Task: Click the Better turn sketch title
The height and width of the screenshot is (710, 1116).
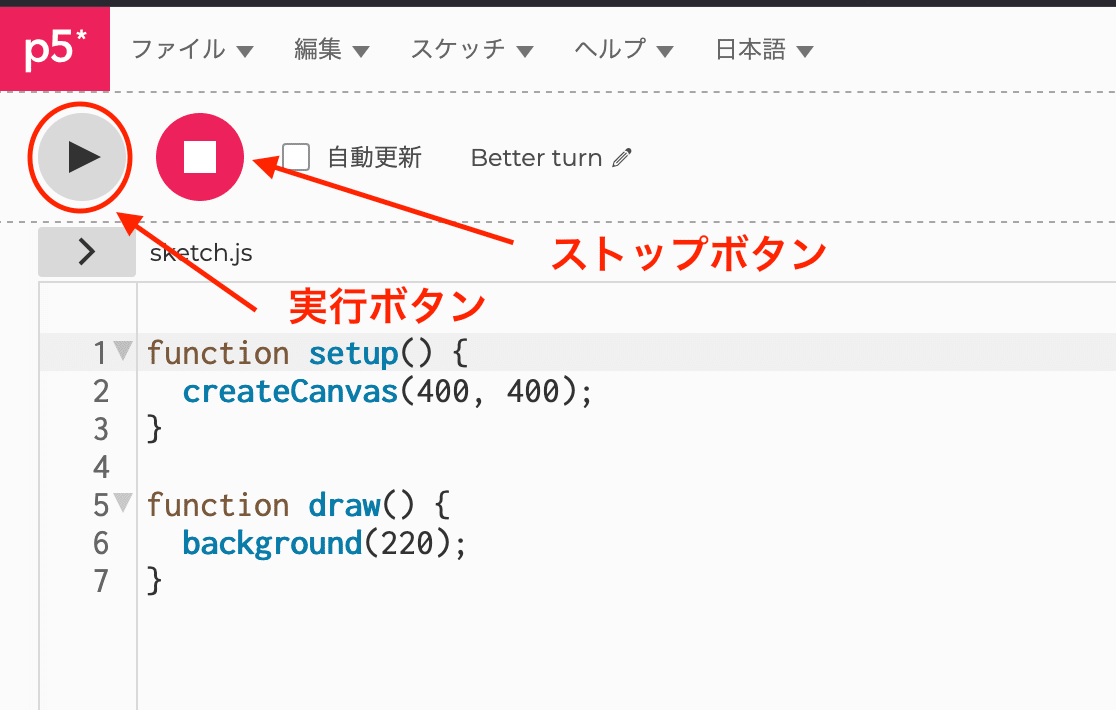Action: [x=537, y=158]
